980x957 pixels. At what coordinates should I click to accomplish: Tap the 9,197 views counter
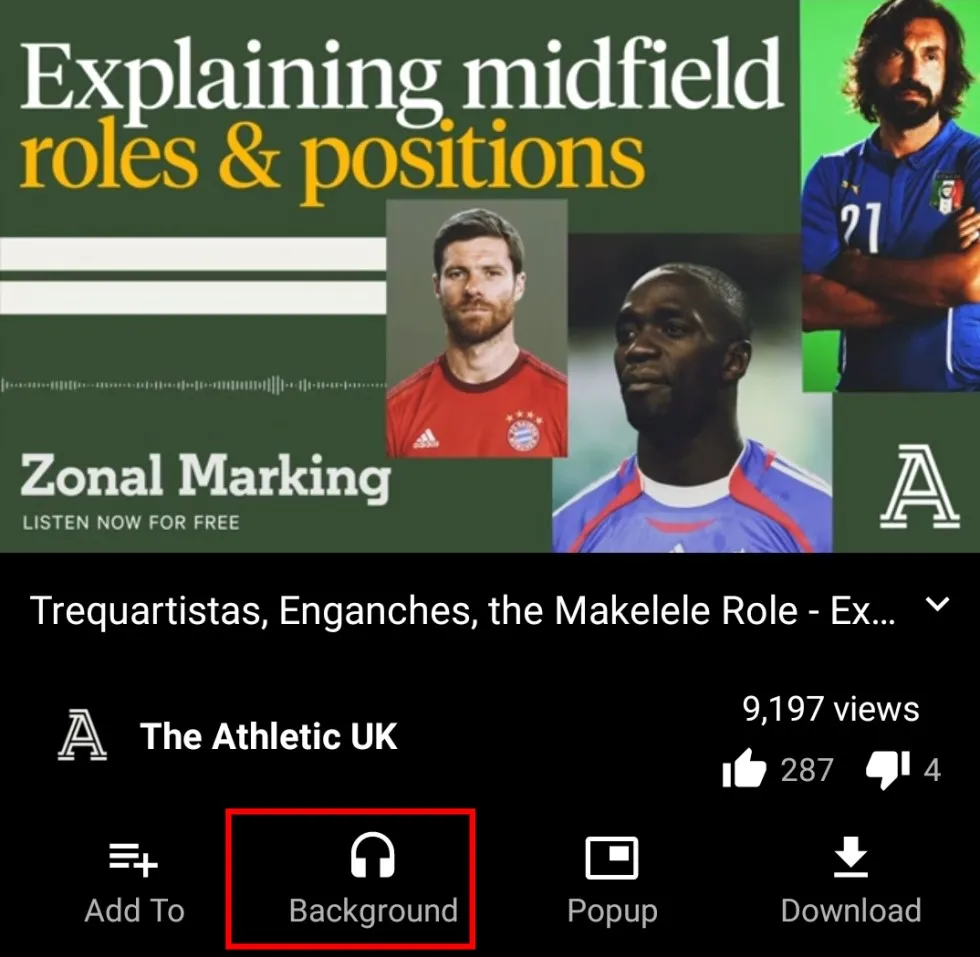pos(831,709)
